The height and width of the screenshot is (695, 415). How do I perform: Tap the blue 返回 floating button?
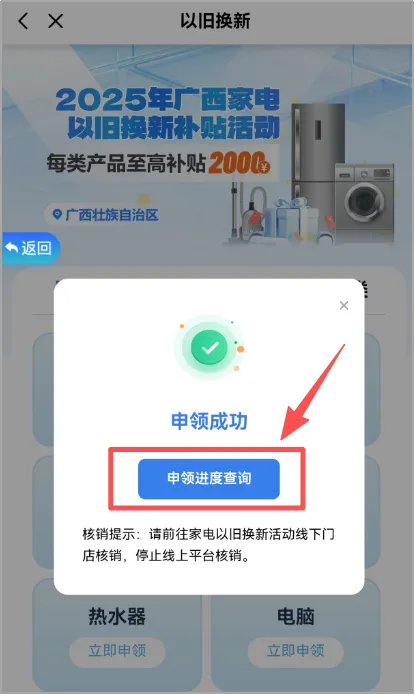pyautogui.click(x=30, y=248)
